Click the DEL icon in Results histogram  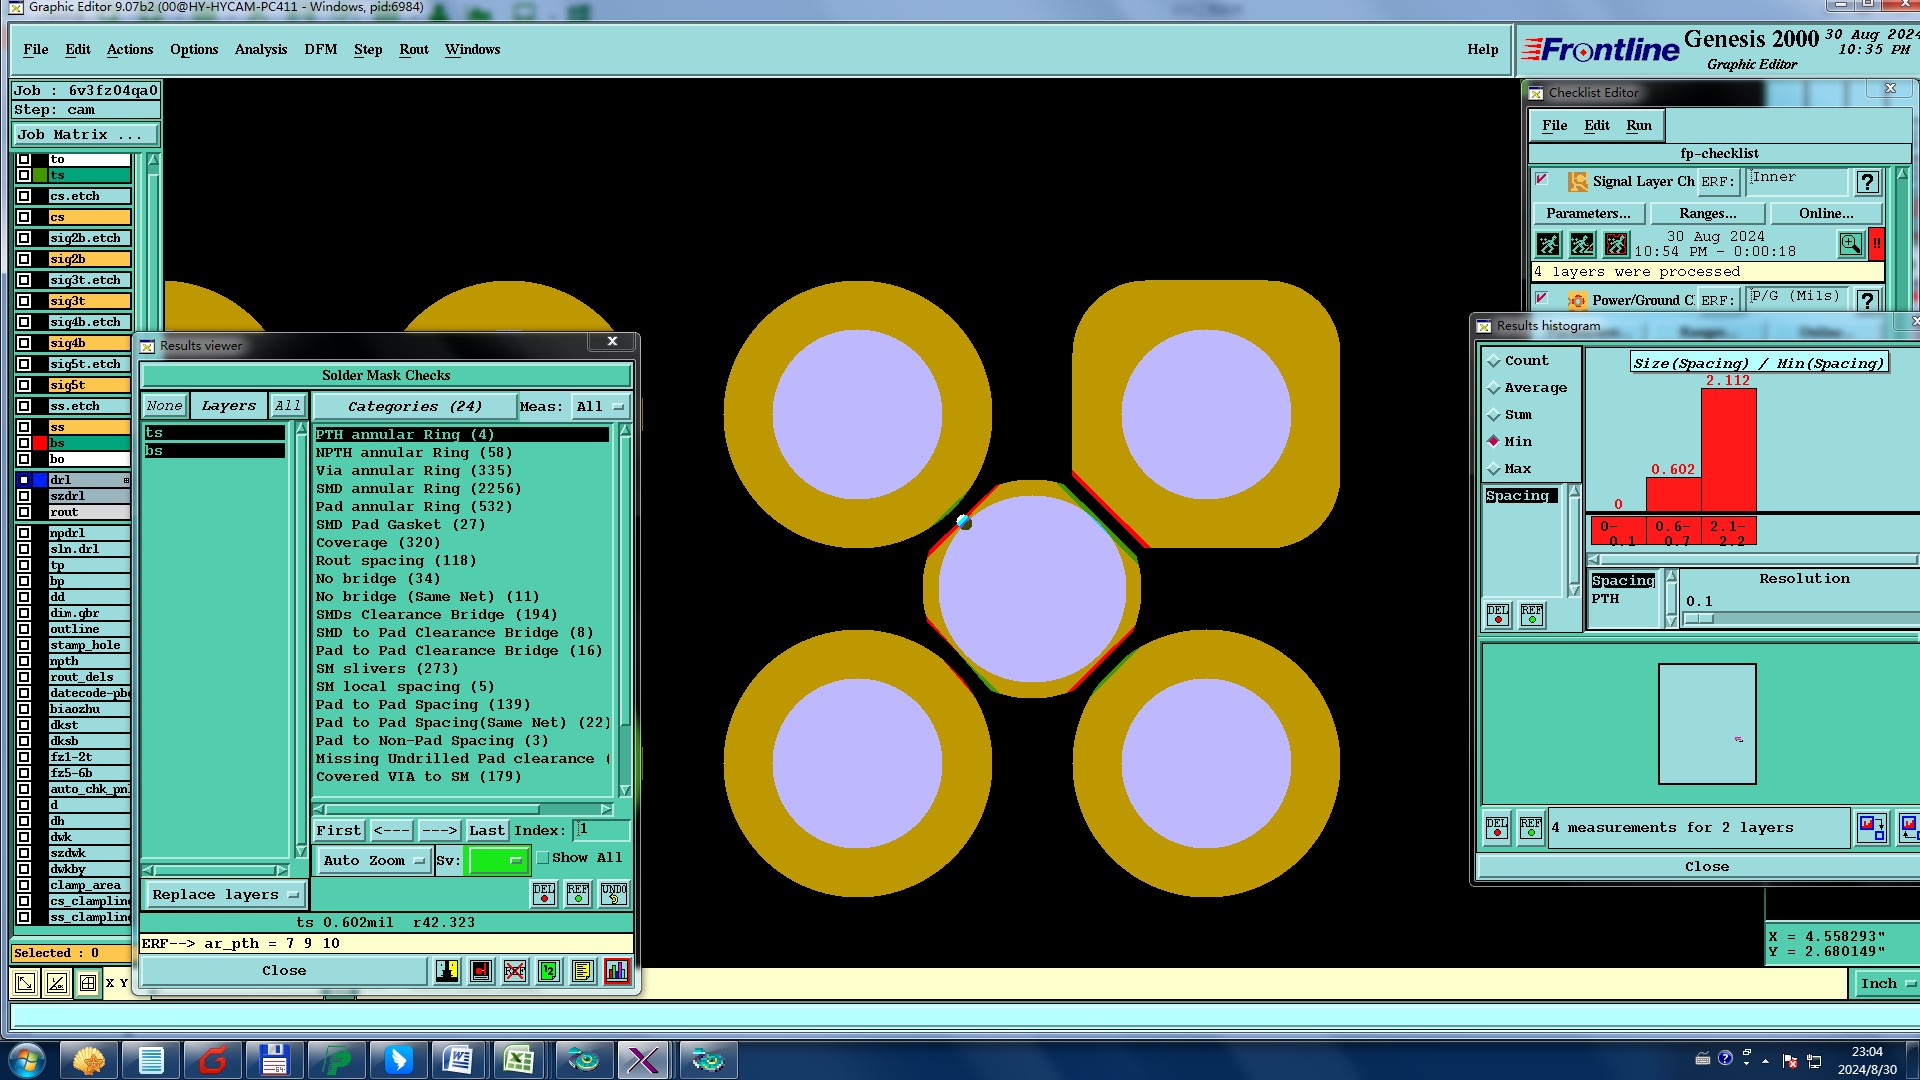tap(1497, 614)
